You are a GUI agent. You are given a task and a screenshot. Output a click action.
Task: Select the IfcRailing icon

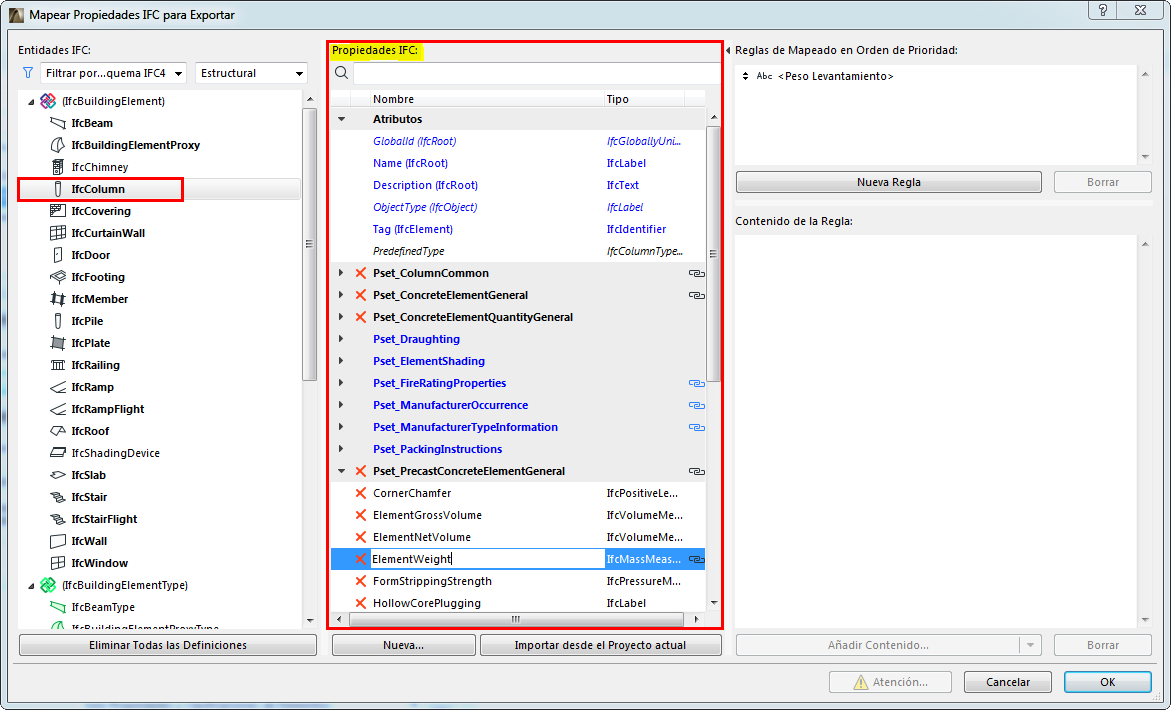click(58, 365)
